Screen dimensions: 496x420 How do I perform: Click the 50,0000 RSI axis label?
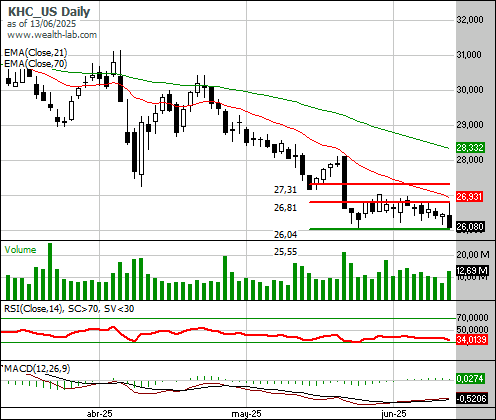point(473,330)
